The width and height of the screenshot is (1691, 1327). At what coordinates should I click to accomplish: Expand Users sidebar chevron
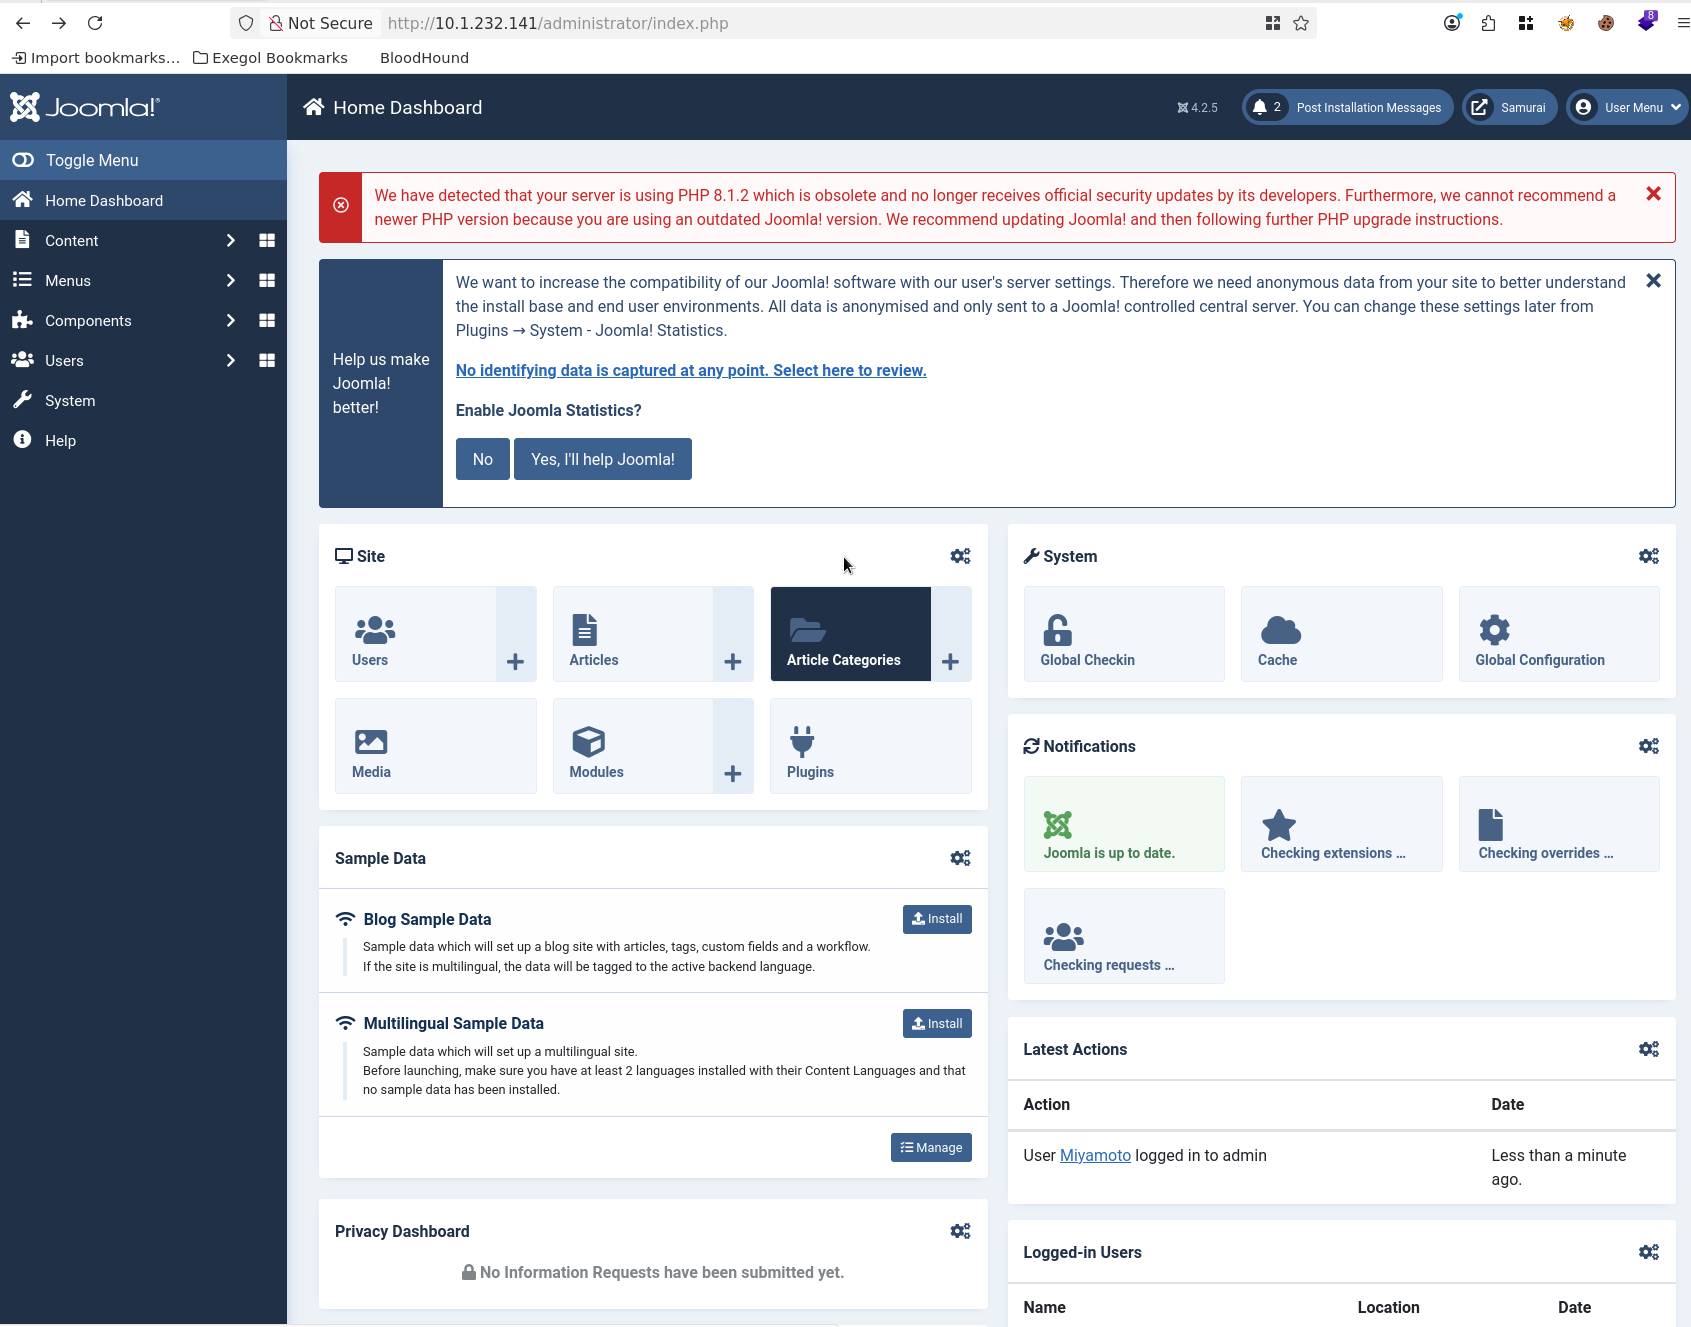click(230, 360)
